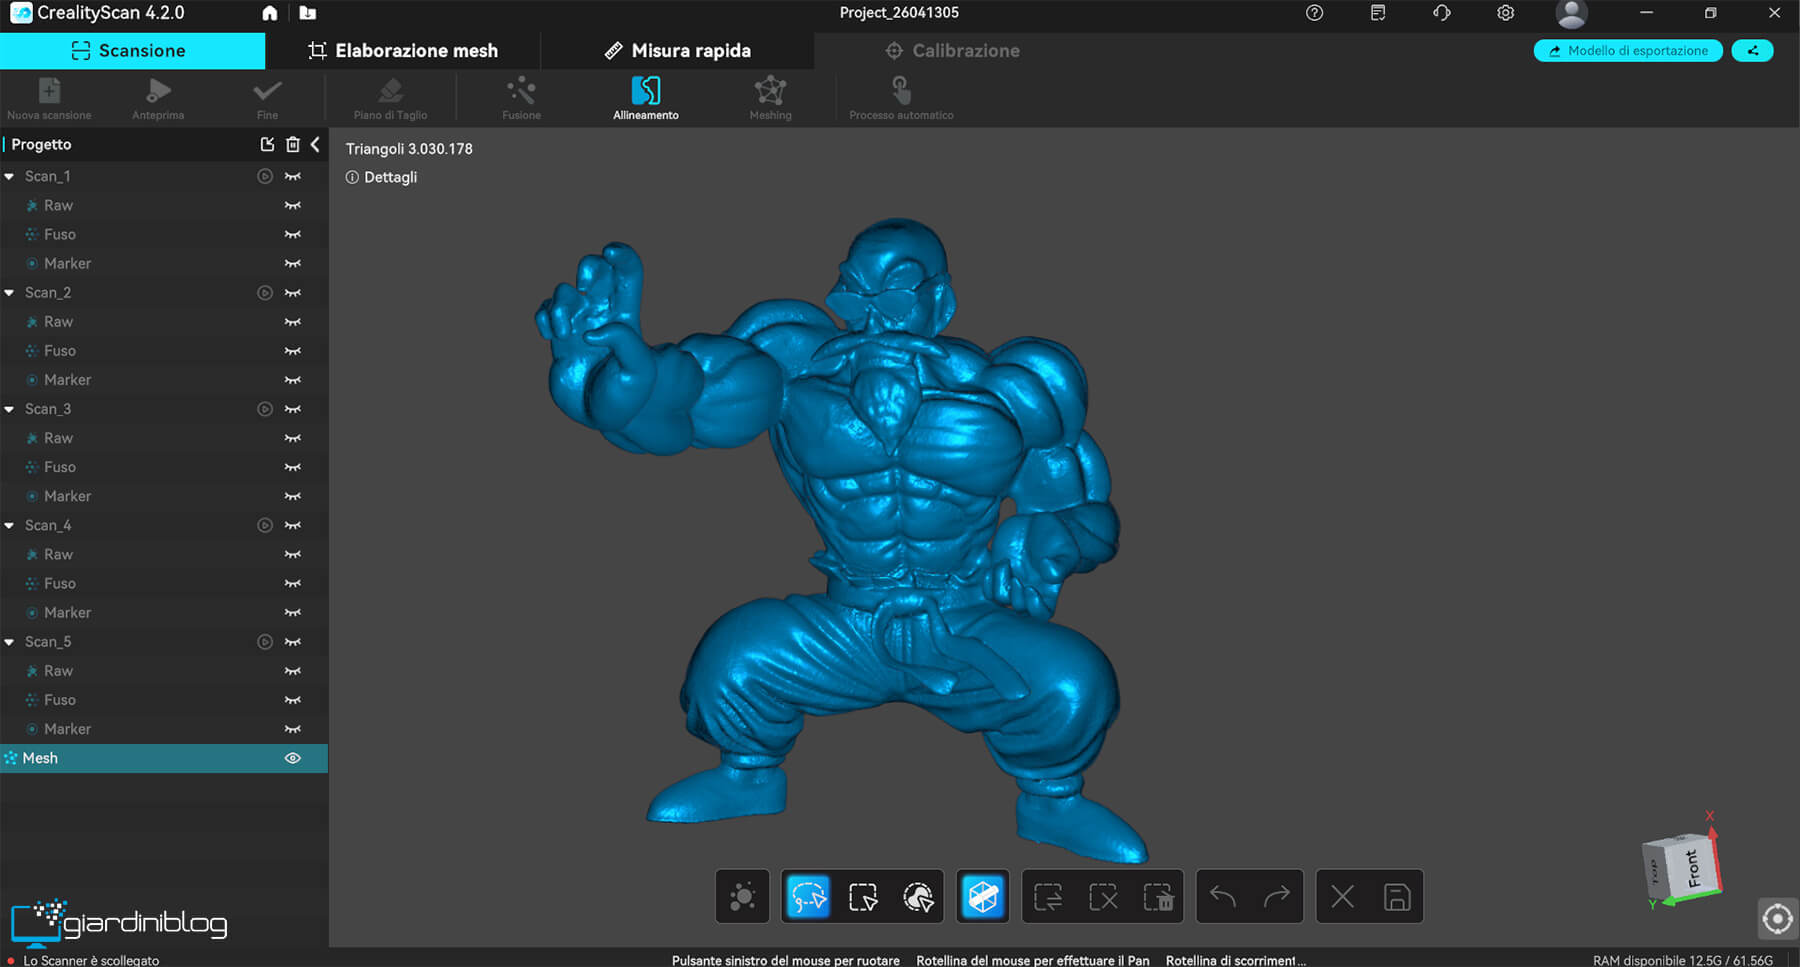Viewport: 1800px width, 967px height.
Task: Collapse the Scan_2 tree group
Action: click(10, 293)
